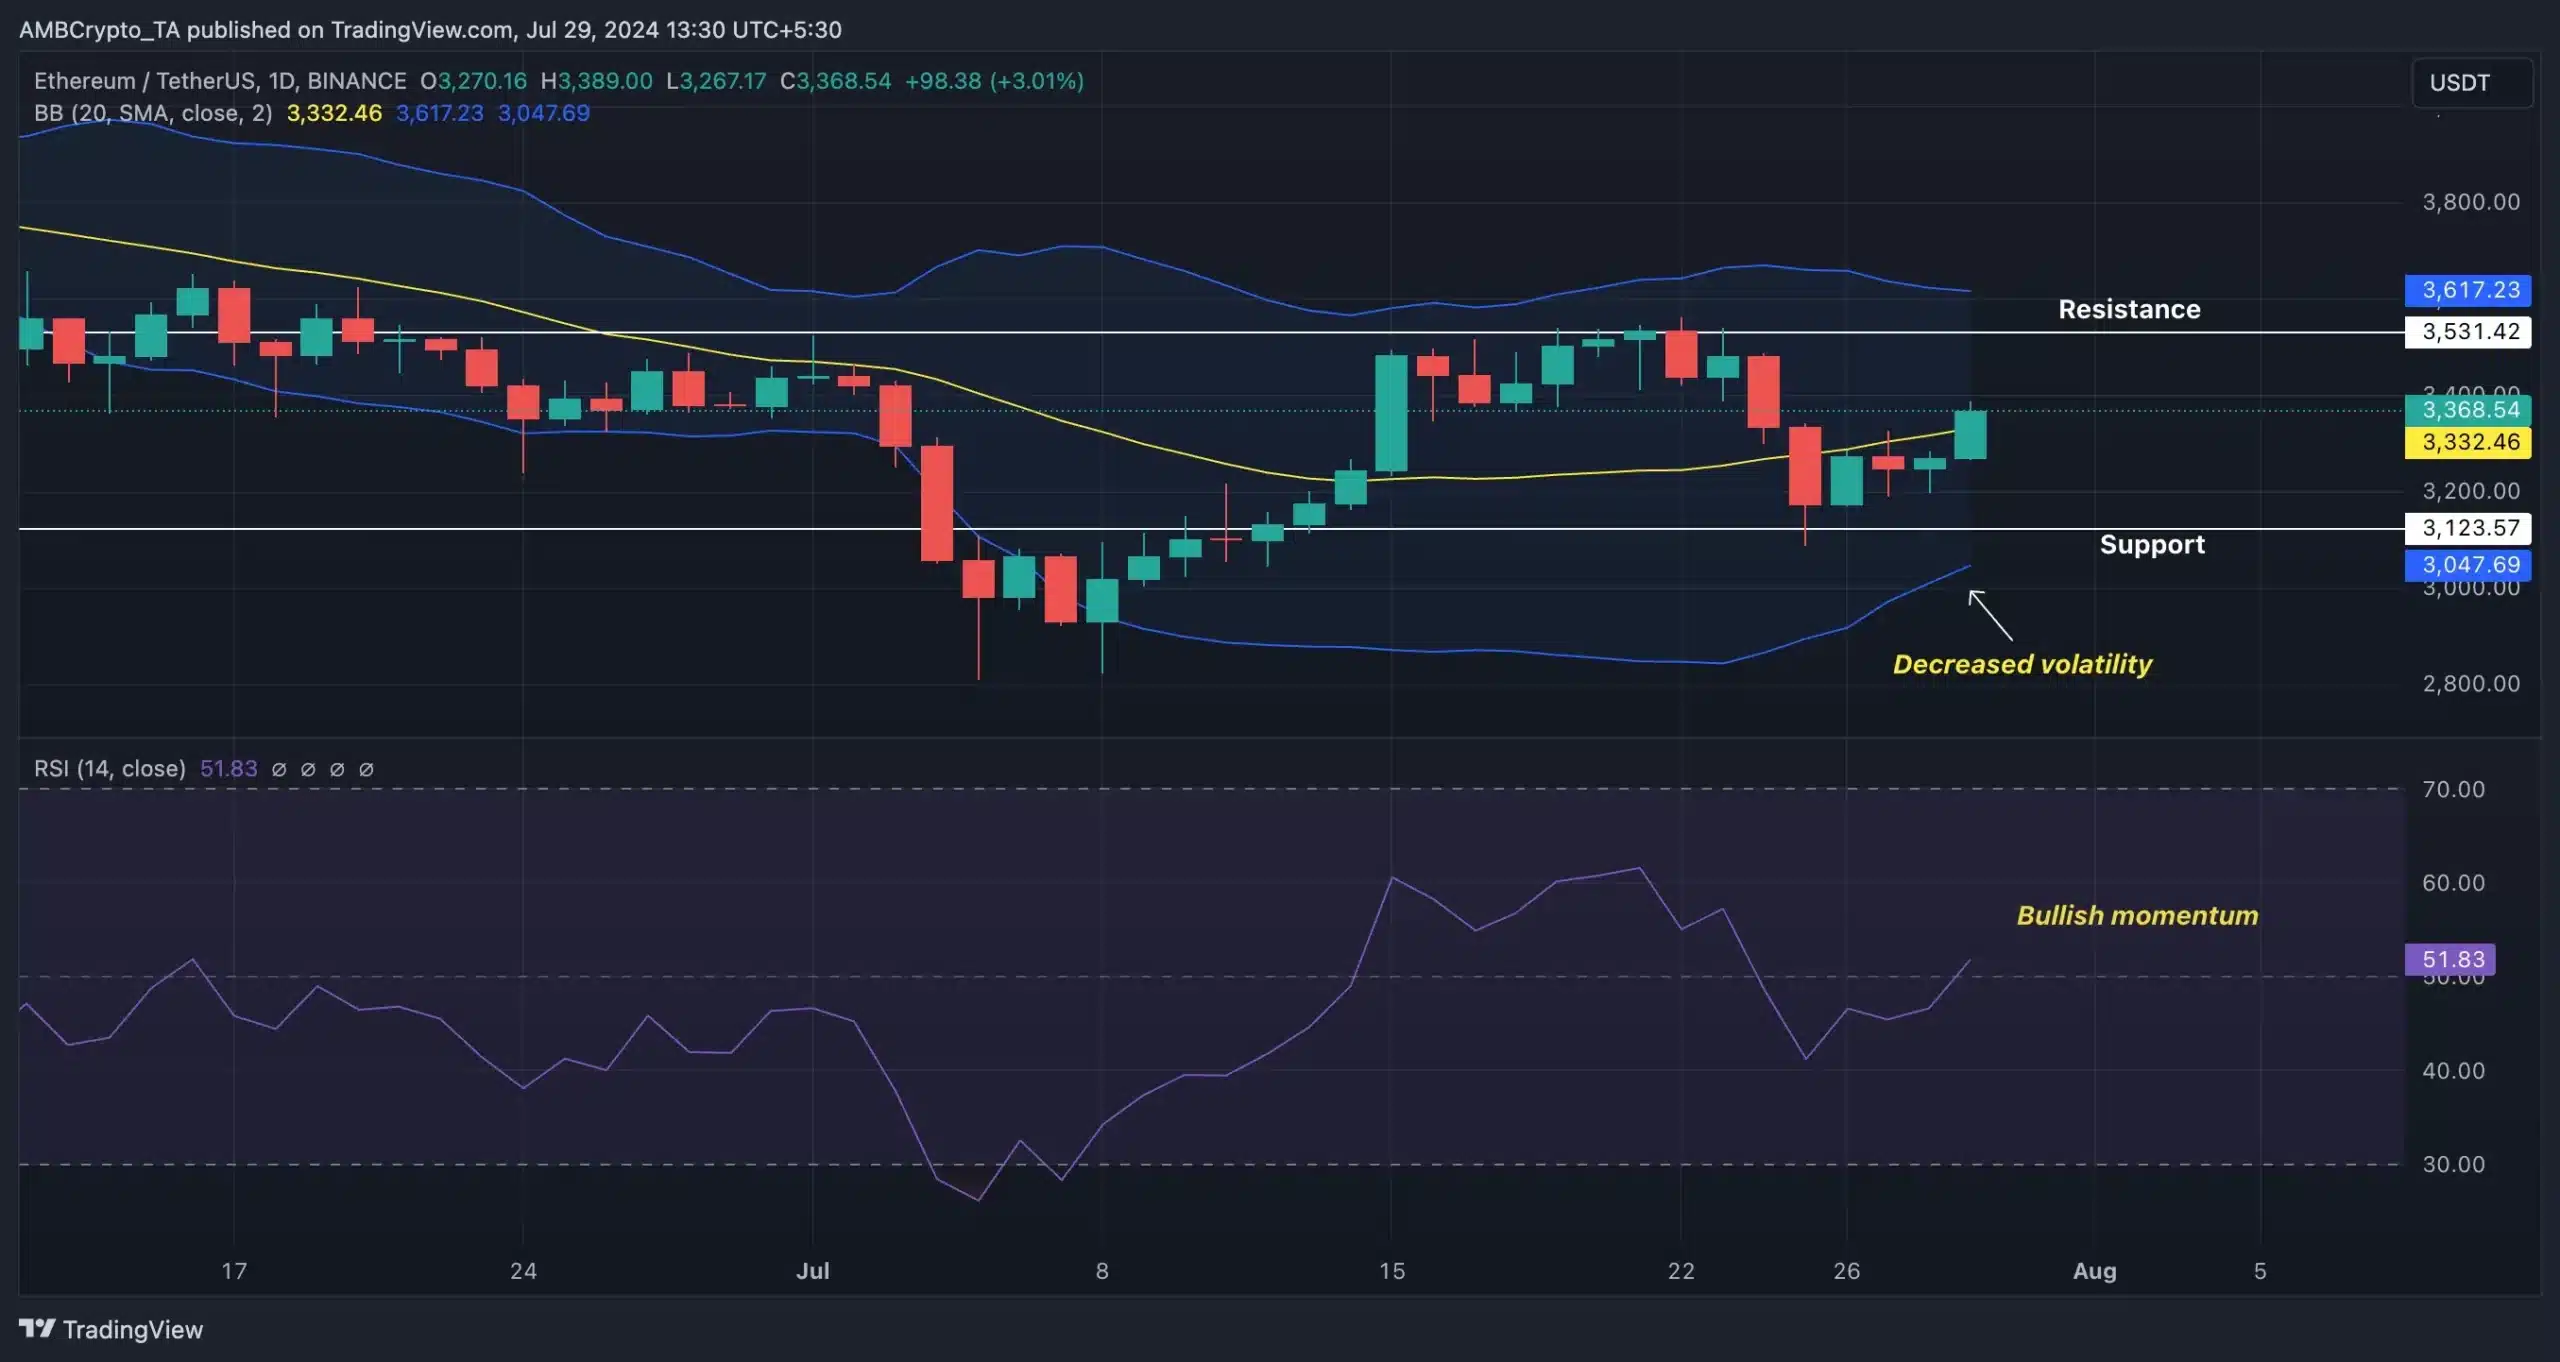Click the Decreased volatility annotation text

pos(2022,664)
